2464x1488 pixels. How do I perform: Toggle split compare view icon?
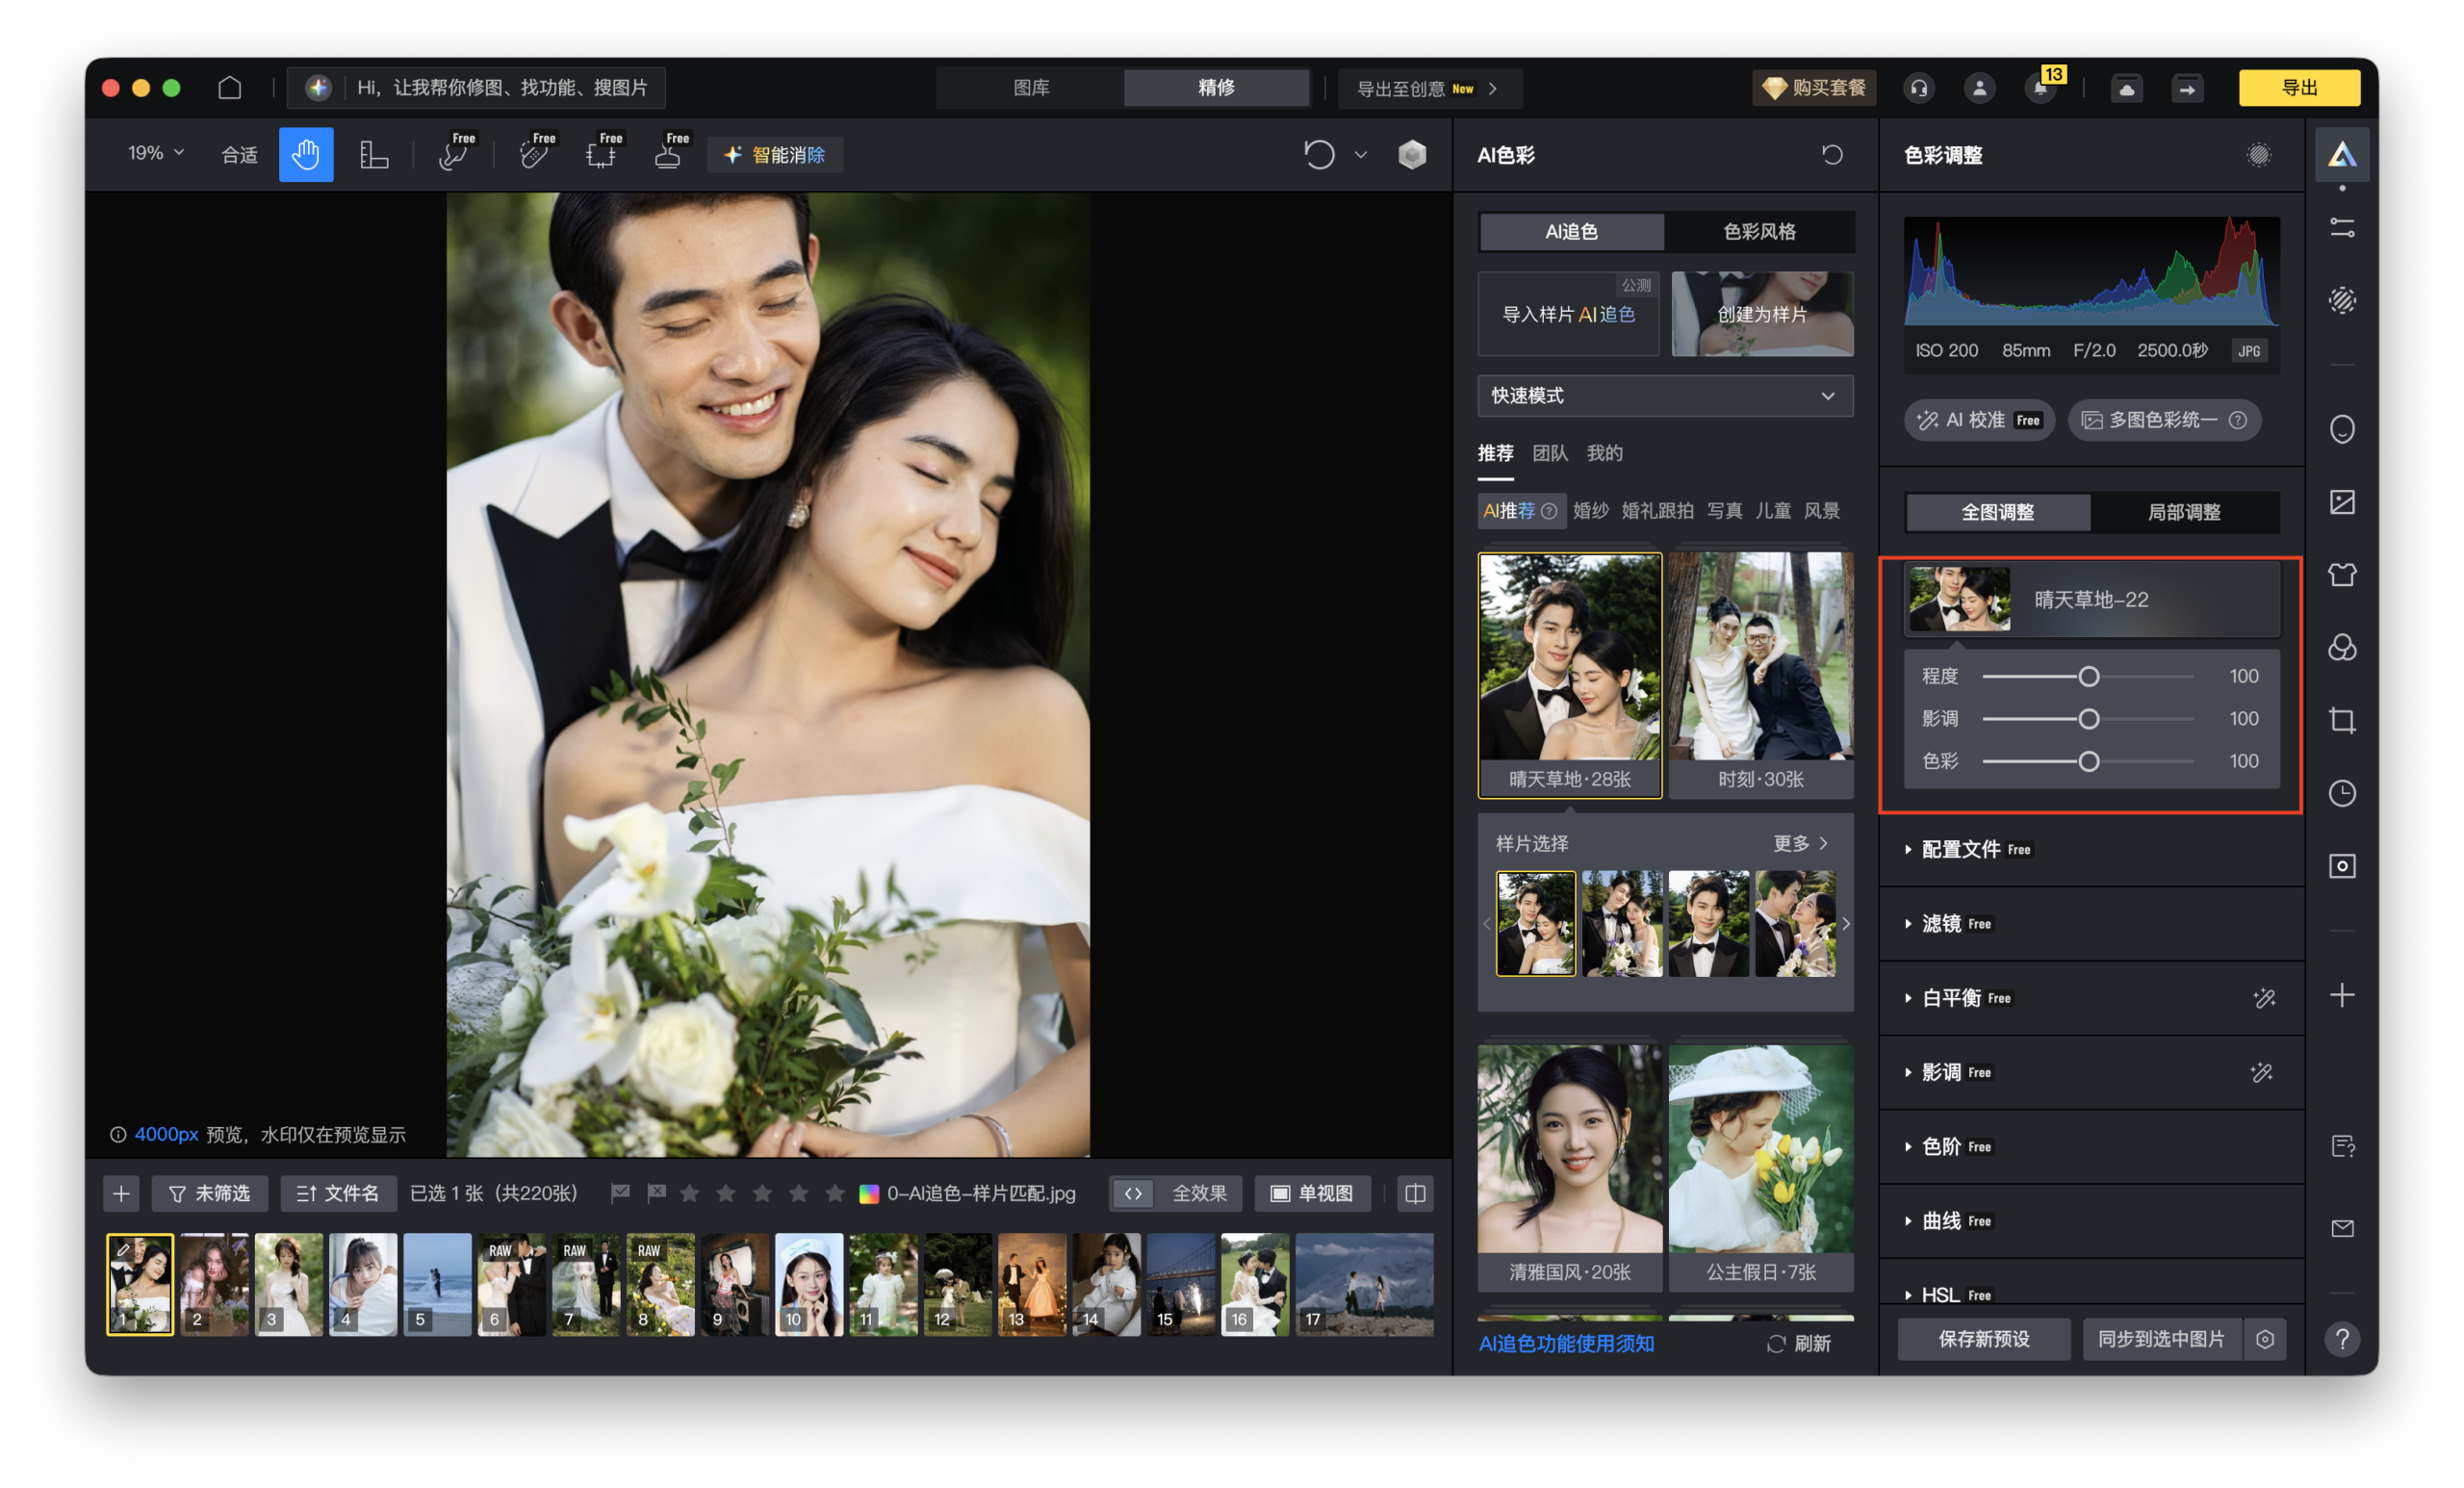coord(1414,1193)
